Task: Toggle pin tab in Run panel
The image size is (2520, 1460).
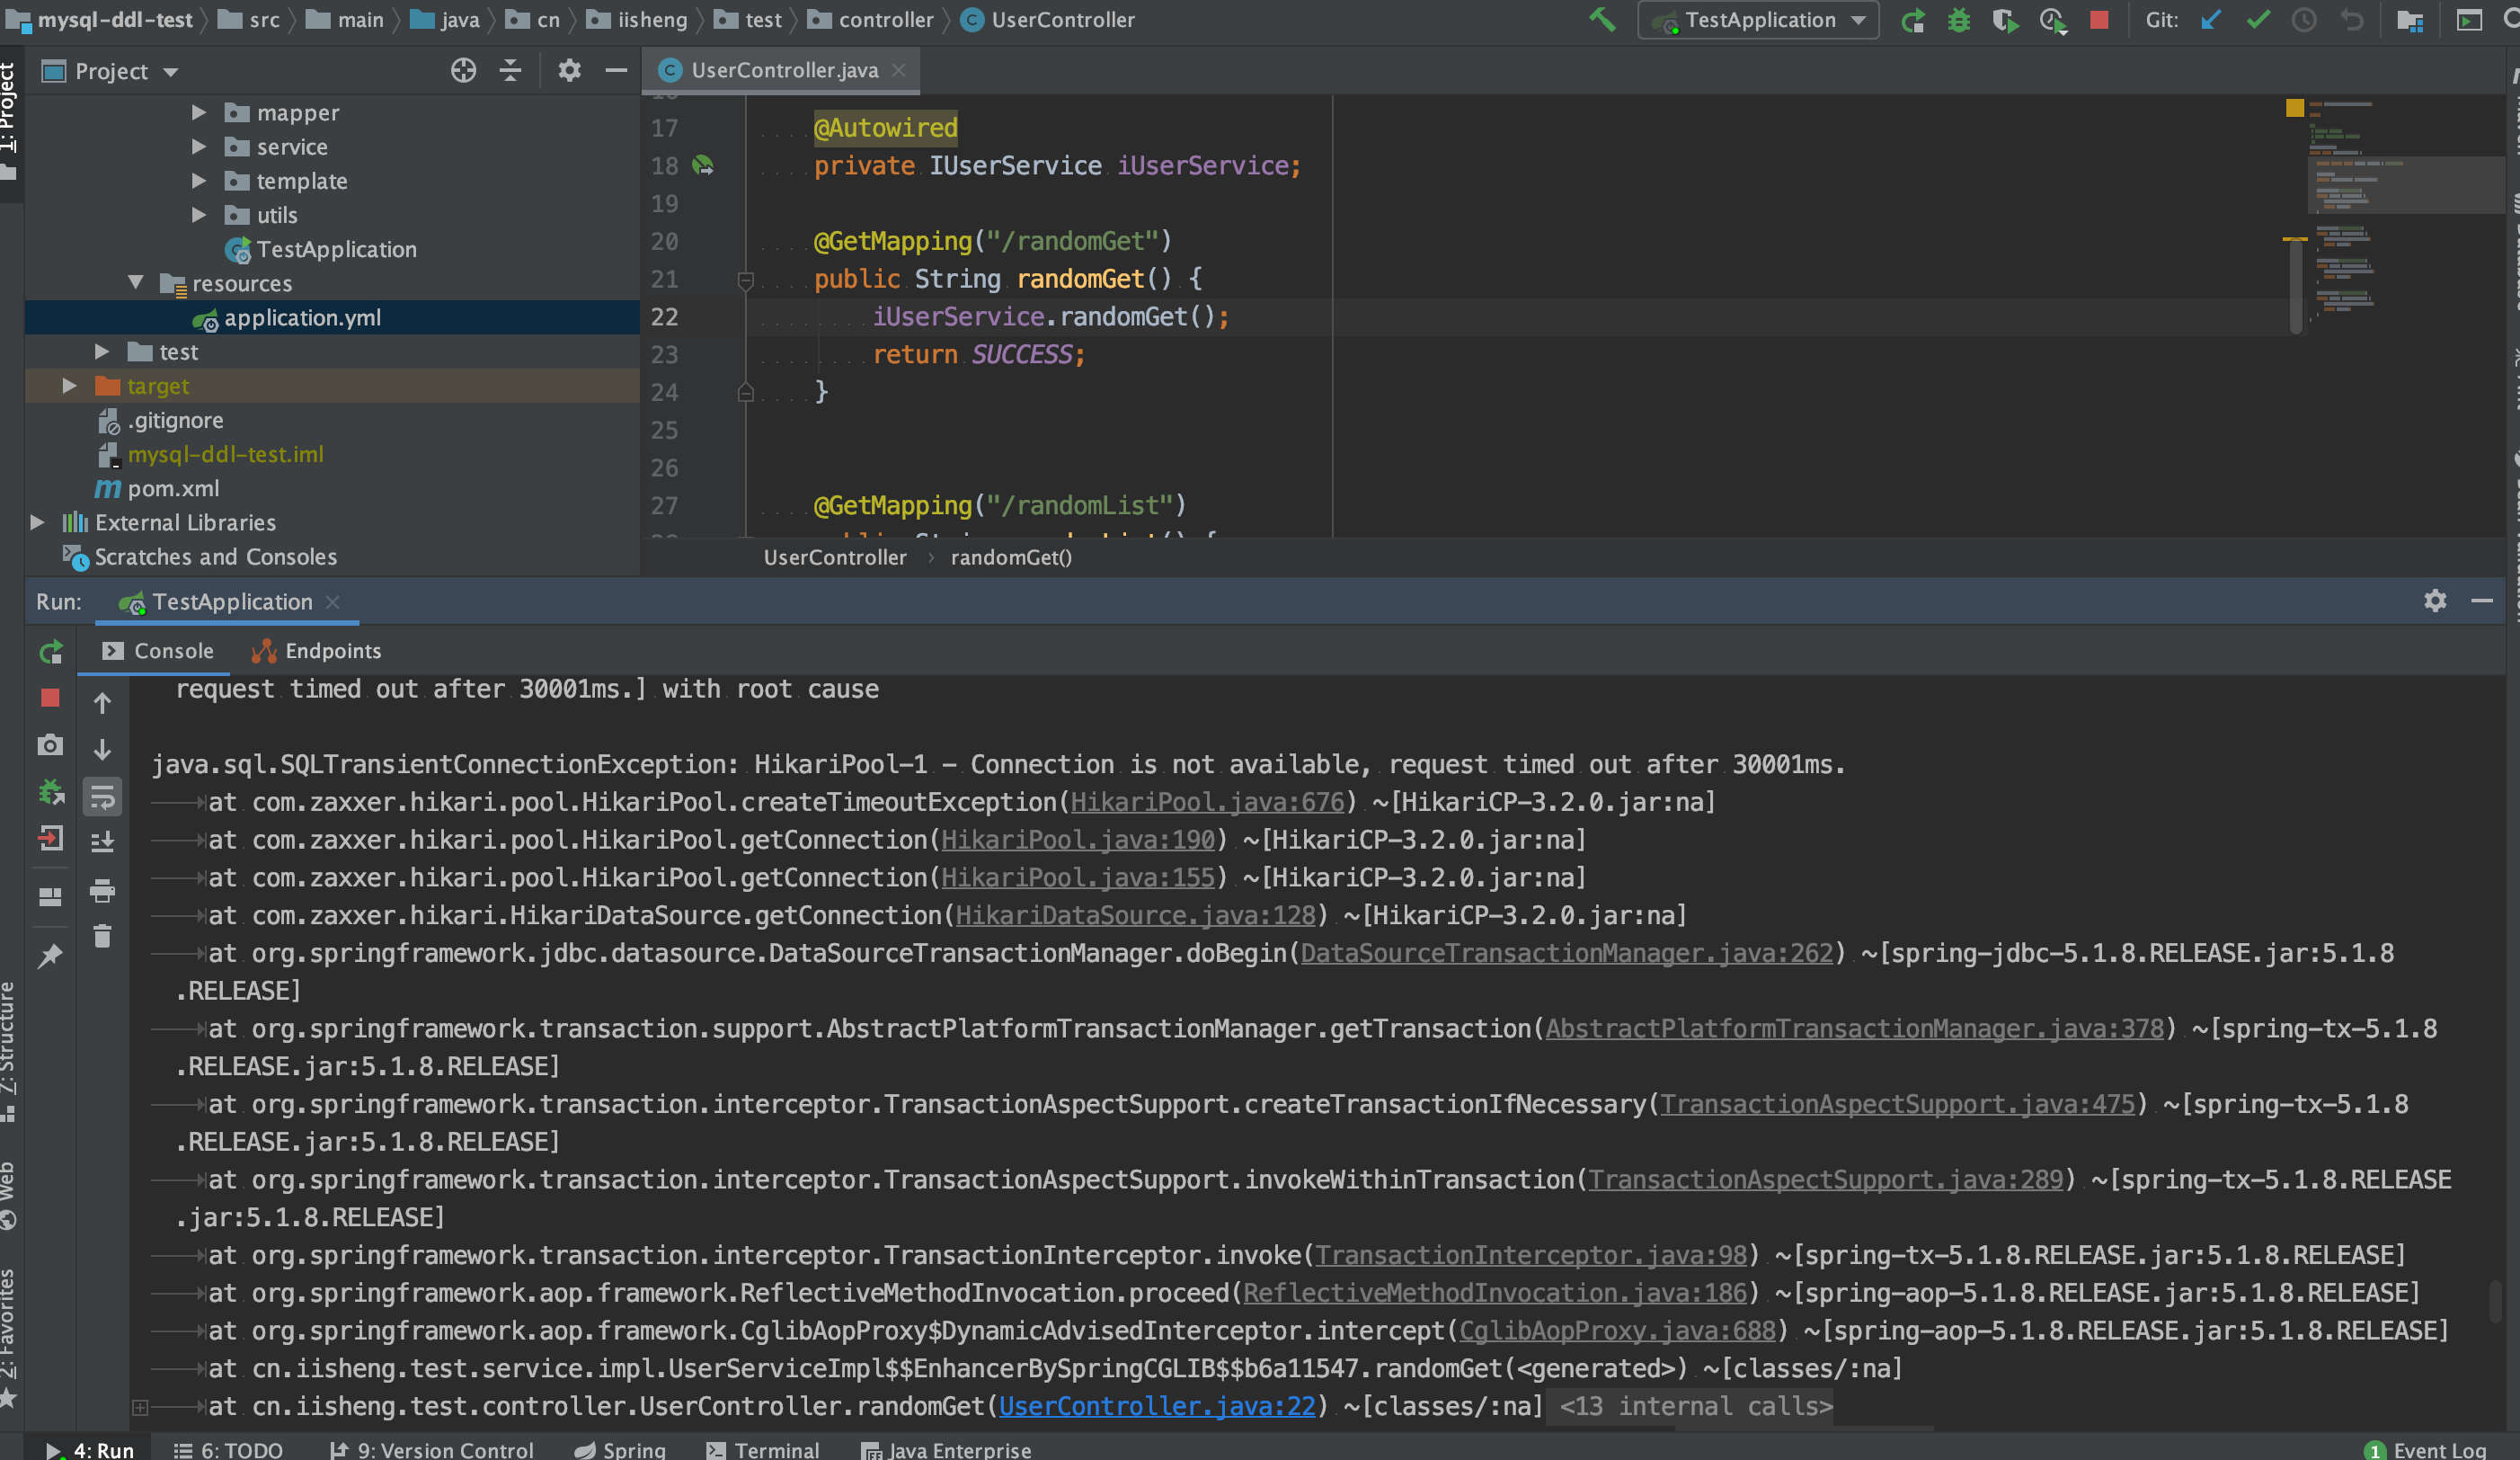Action: [x=50, y=956]
